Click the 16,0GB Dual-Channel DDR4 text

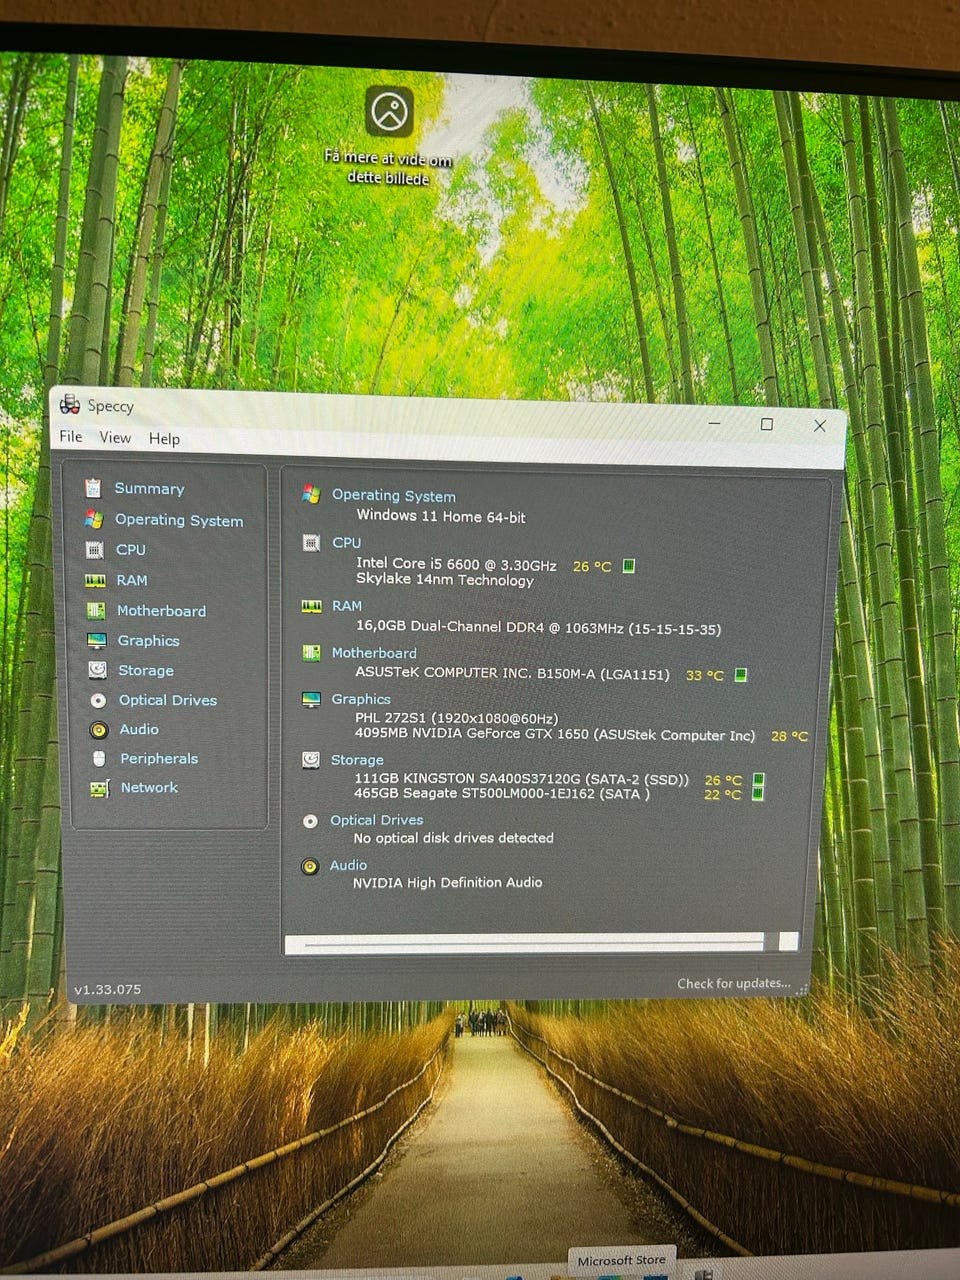tap(538, 628)
